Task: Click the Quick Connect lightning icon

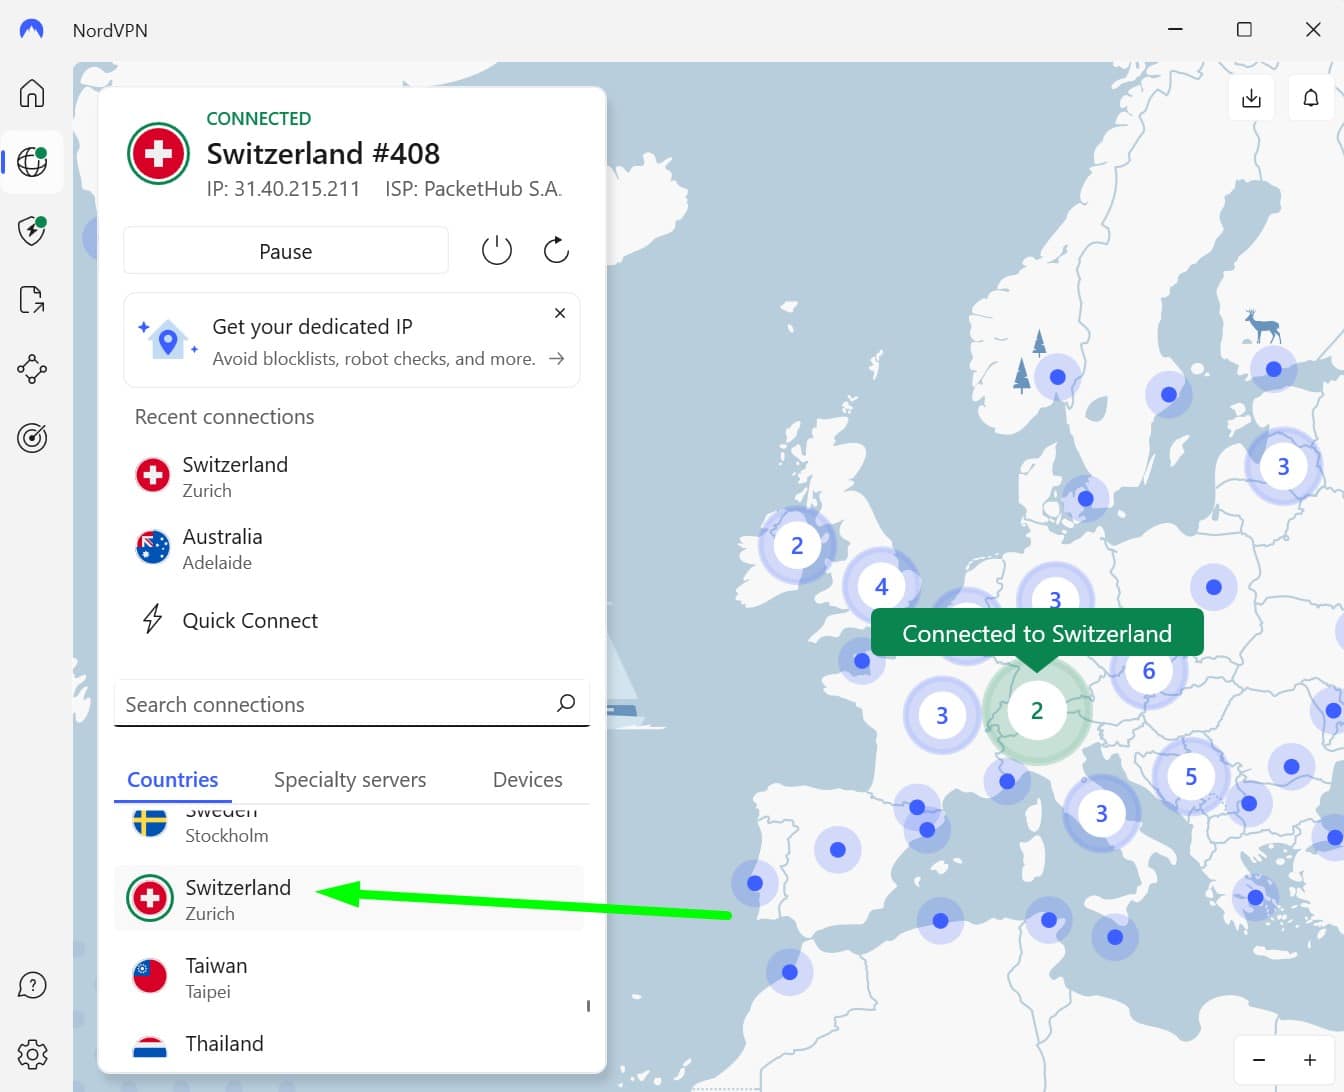Action: click(x=152, y=620)
